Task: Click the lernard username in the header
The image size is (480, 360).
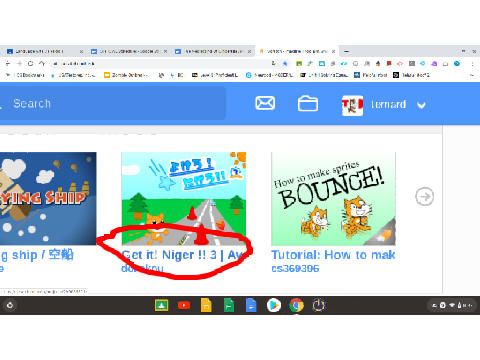Action: click(x=388, y=105)
